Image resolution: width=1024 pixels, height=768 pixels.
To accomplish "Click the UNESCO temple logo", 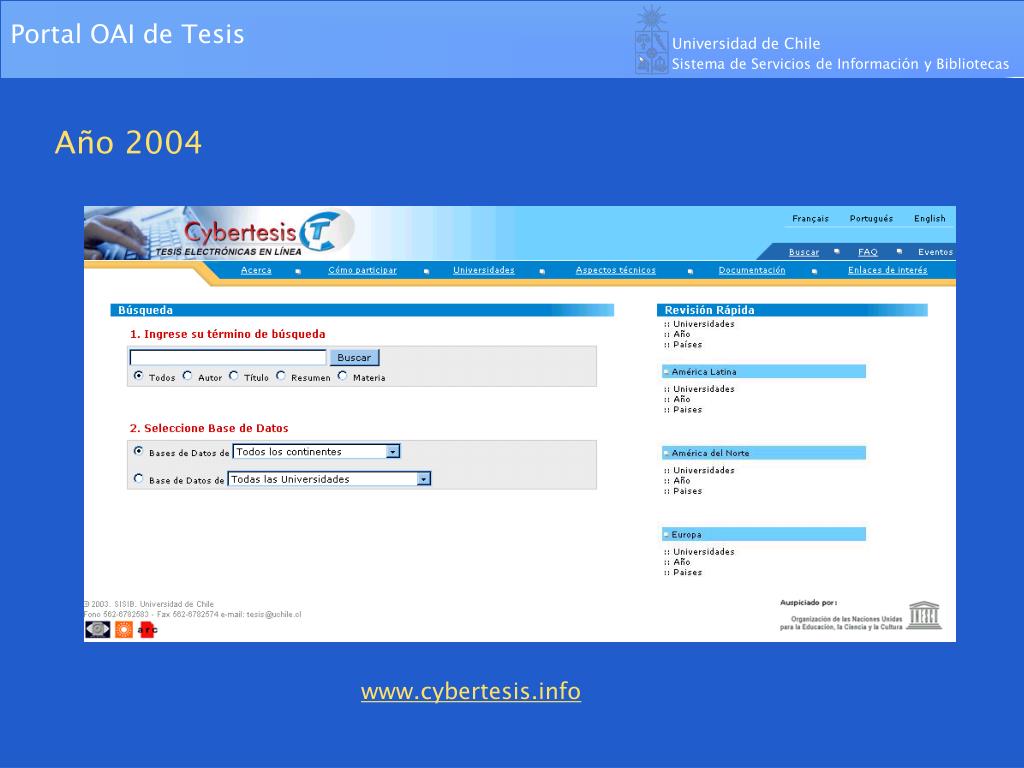I will coord(924,615).
